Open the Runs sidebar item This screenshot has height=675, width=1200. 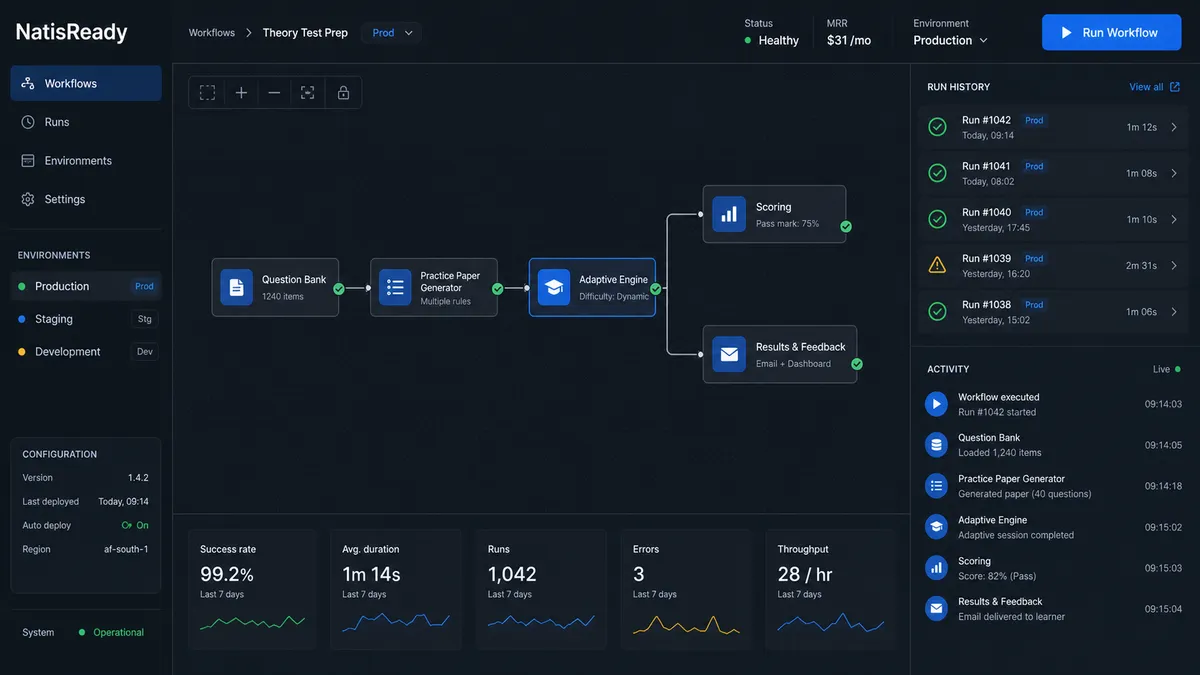click(86, 122)
